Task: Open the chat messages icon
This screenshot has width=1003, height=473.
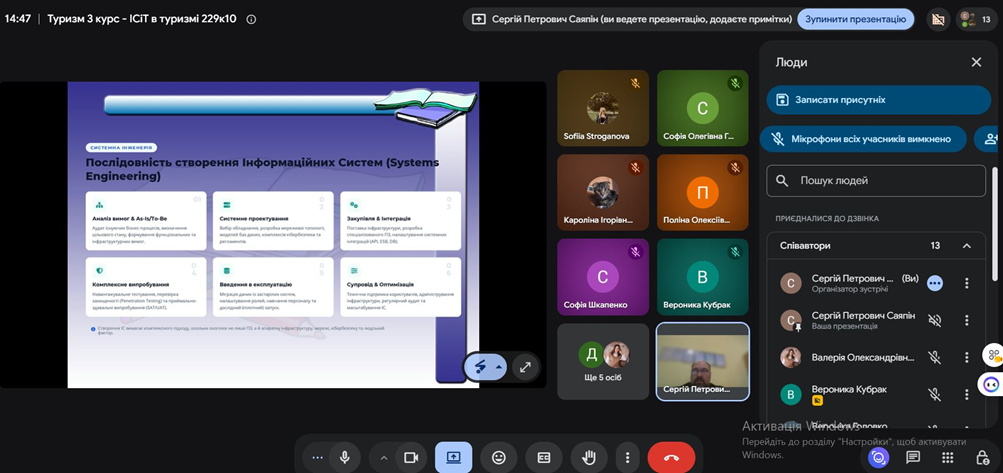Action: click(913, 457)
